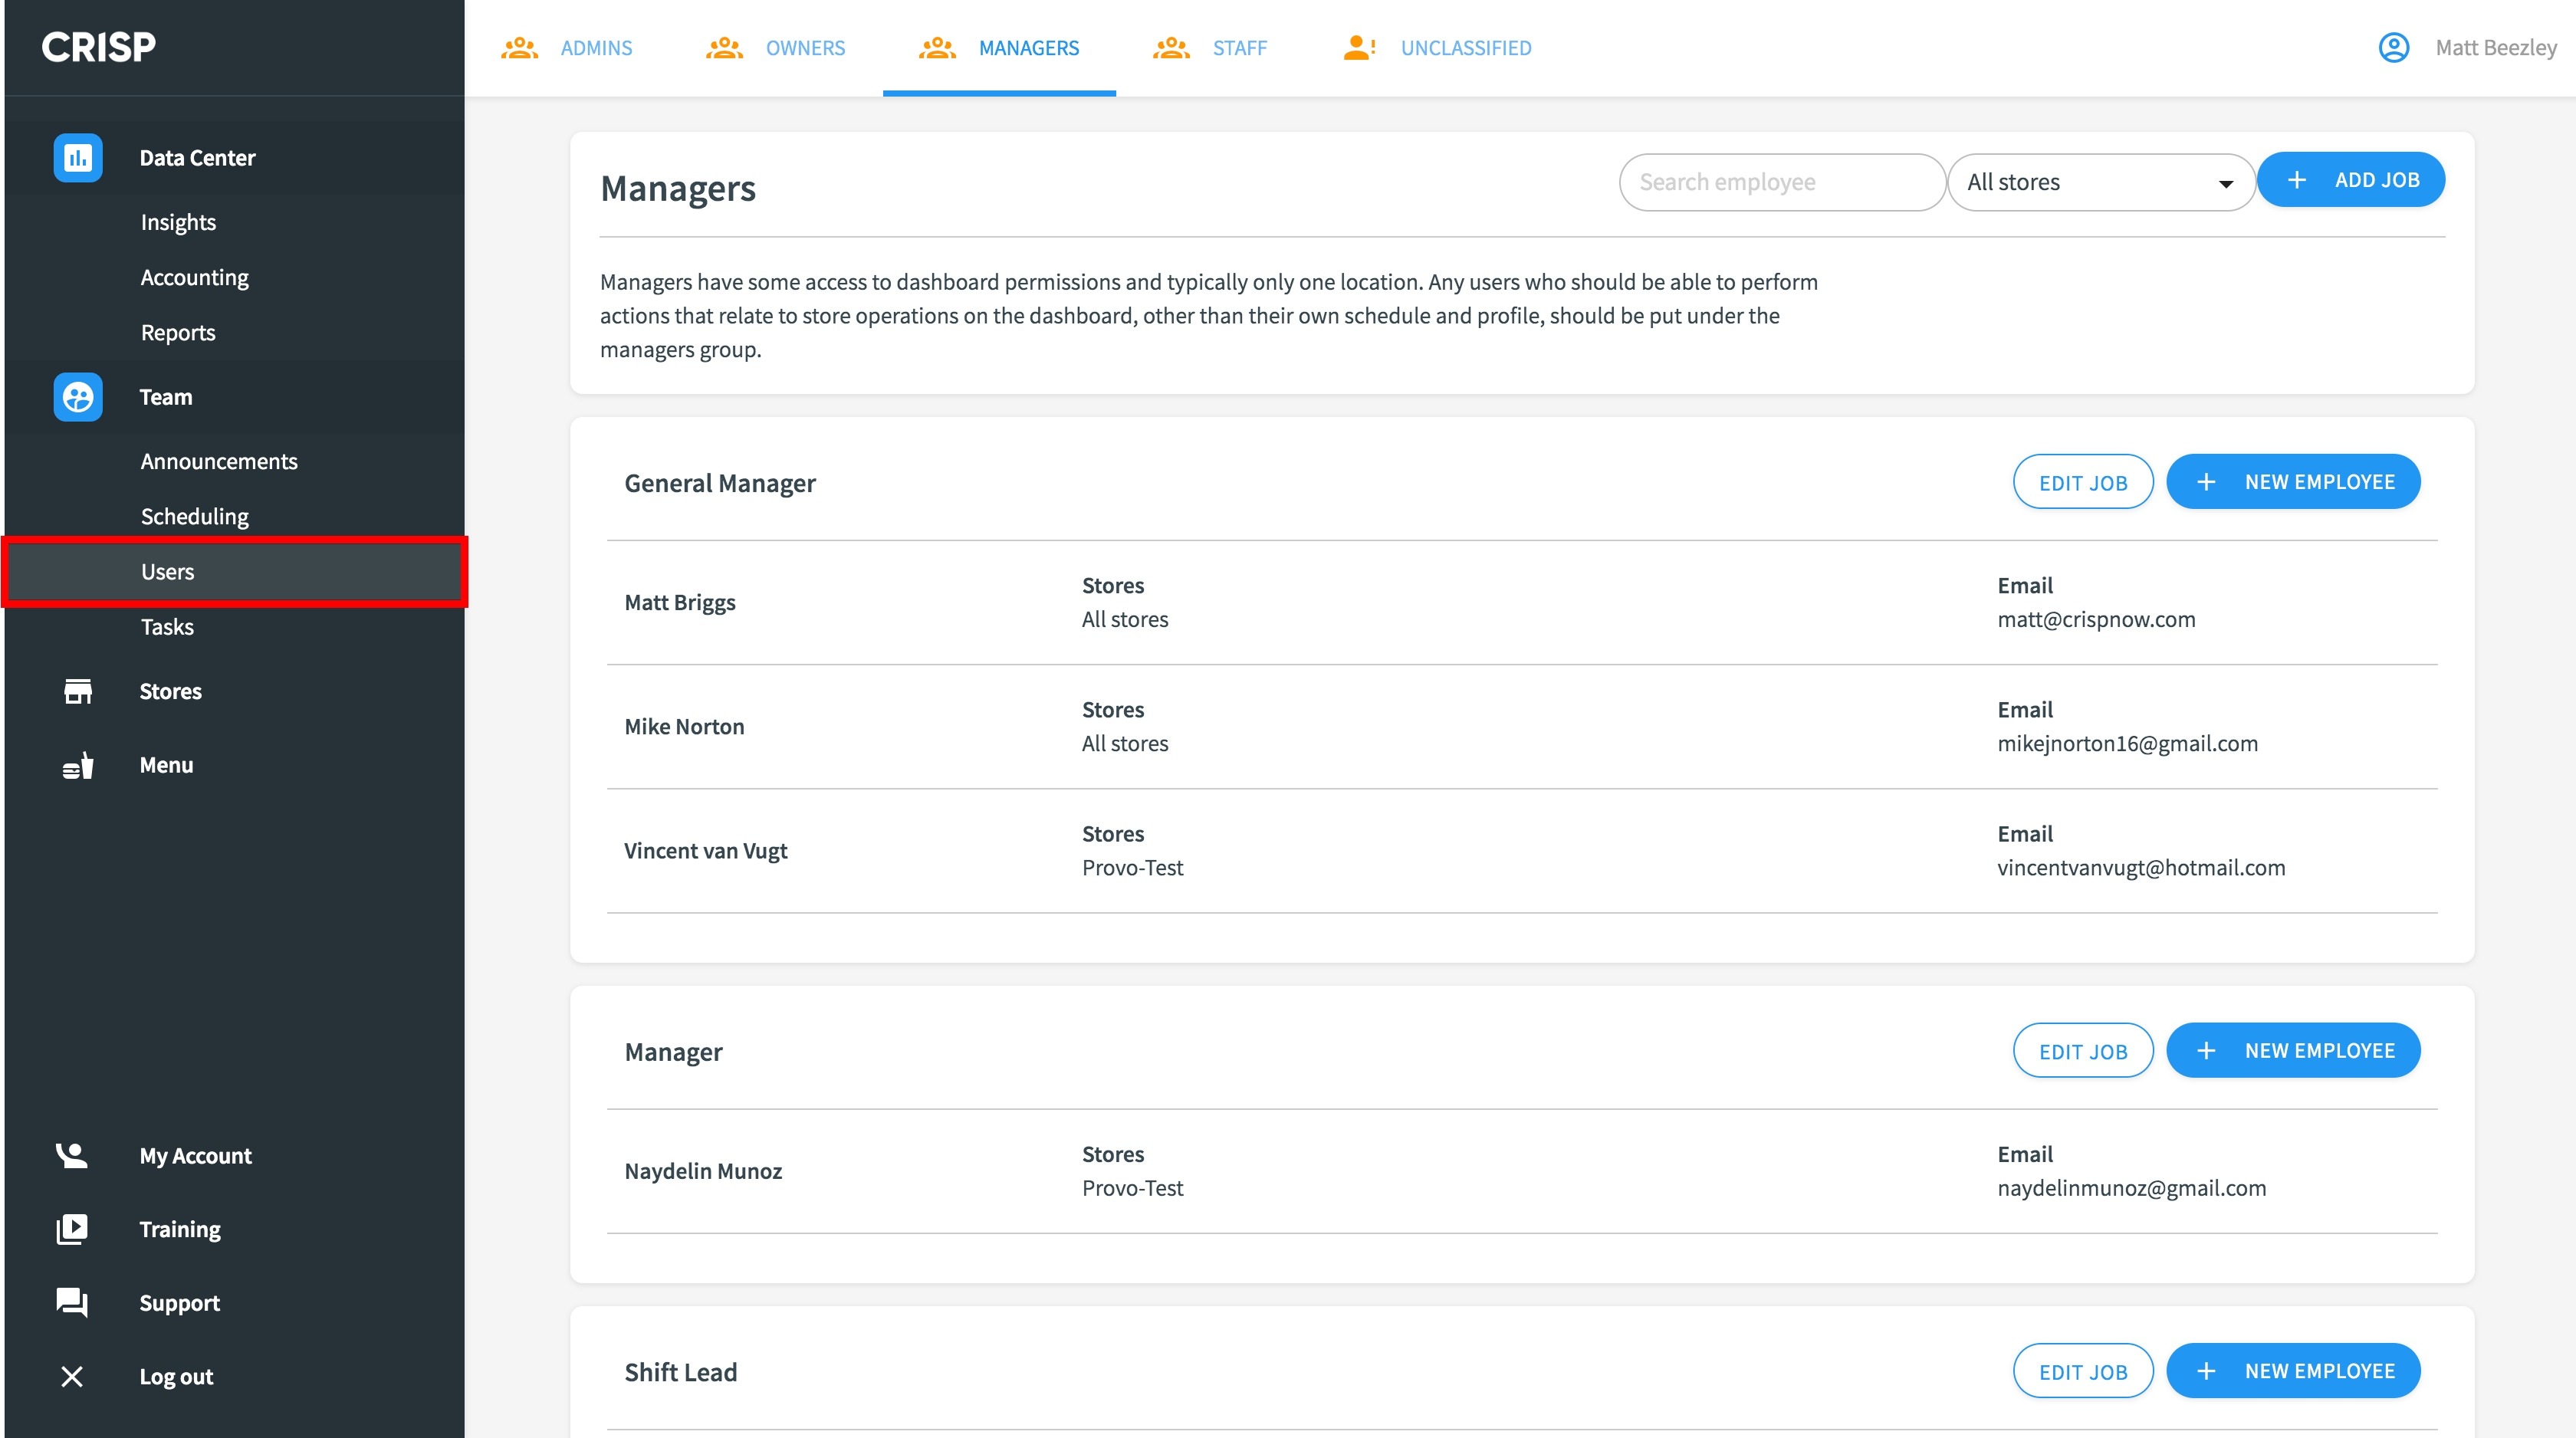Click the Log out X icon

[72, 1376]
